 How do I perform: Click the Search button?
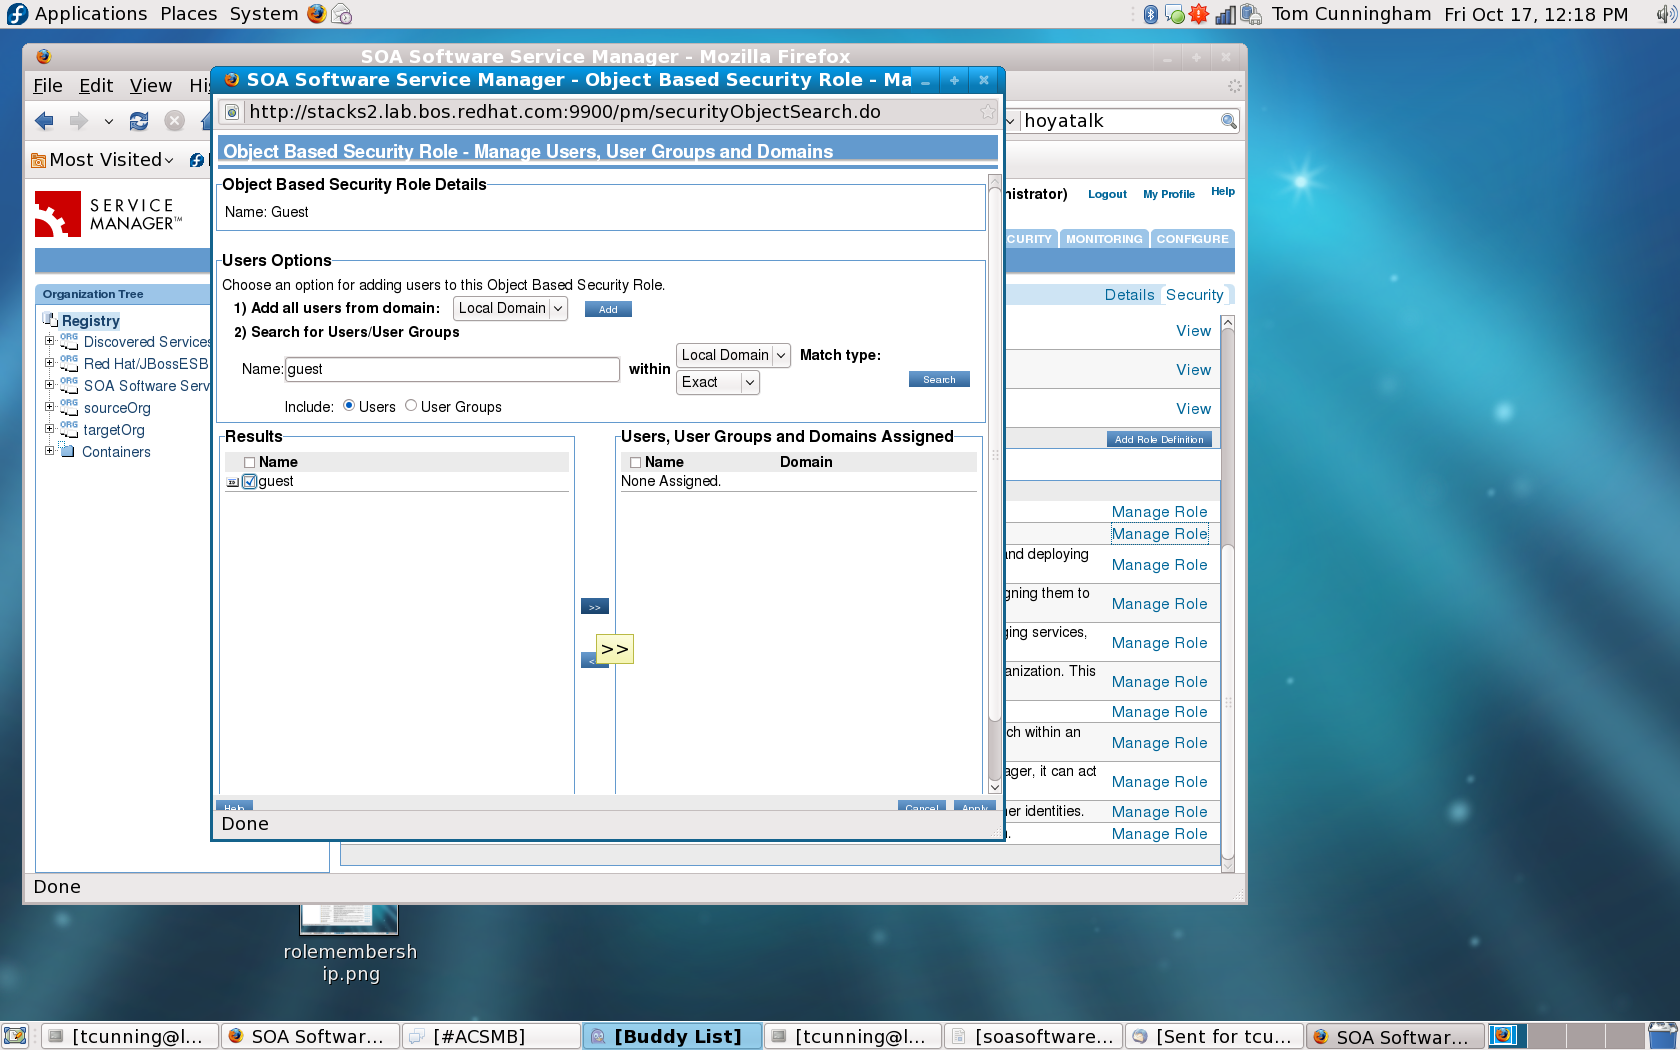(939, 380)
